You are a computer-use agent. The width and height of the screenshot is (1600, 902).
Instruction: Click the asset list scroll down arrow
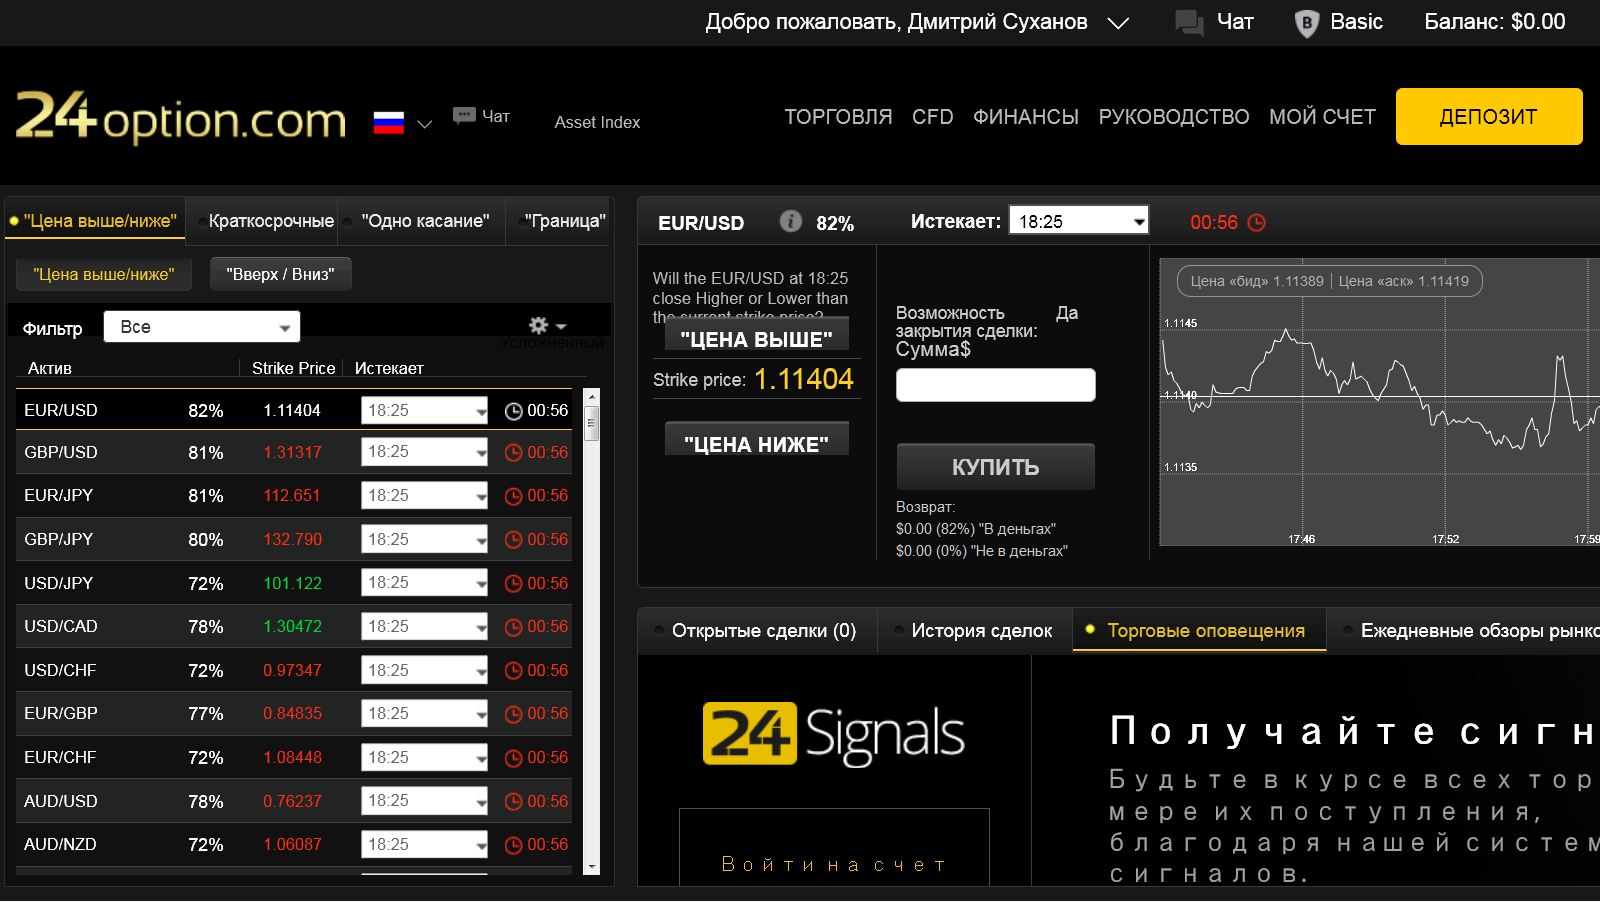pos(591,867)
